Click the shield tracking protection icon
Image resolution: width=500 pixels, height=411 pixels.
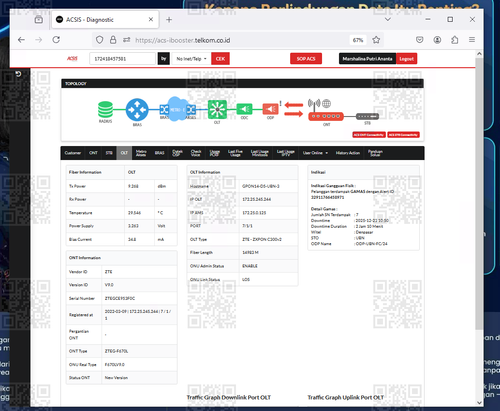click(x=99, y=40)
